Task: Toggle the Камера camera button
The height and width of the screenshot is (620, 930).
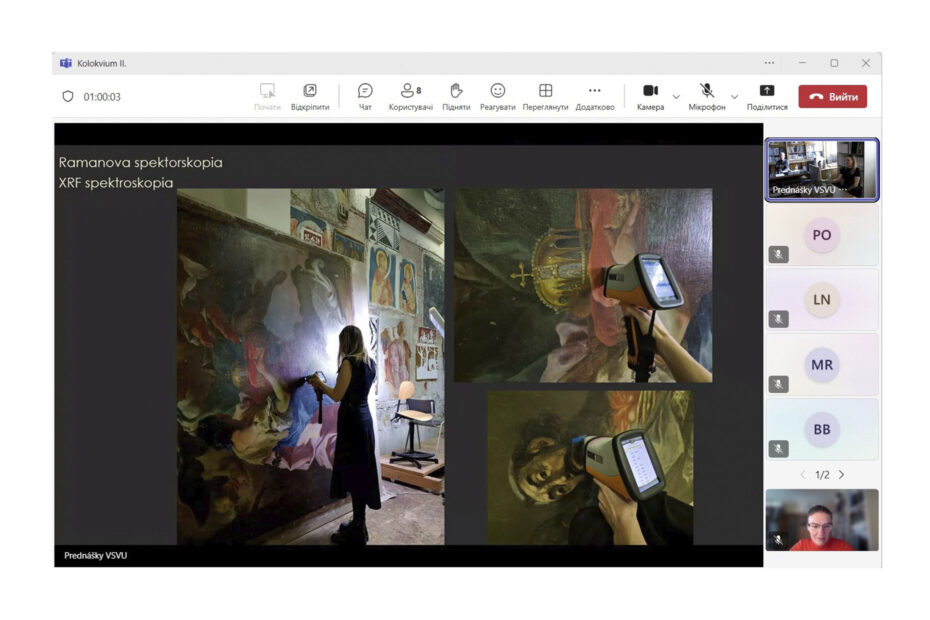Action: (x=651, y=97)
